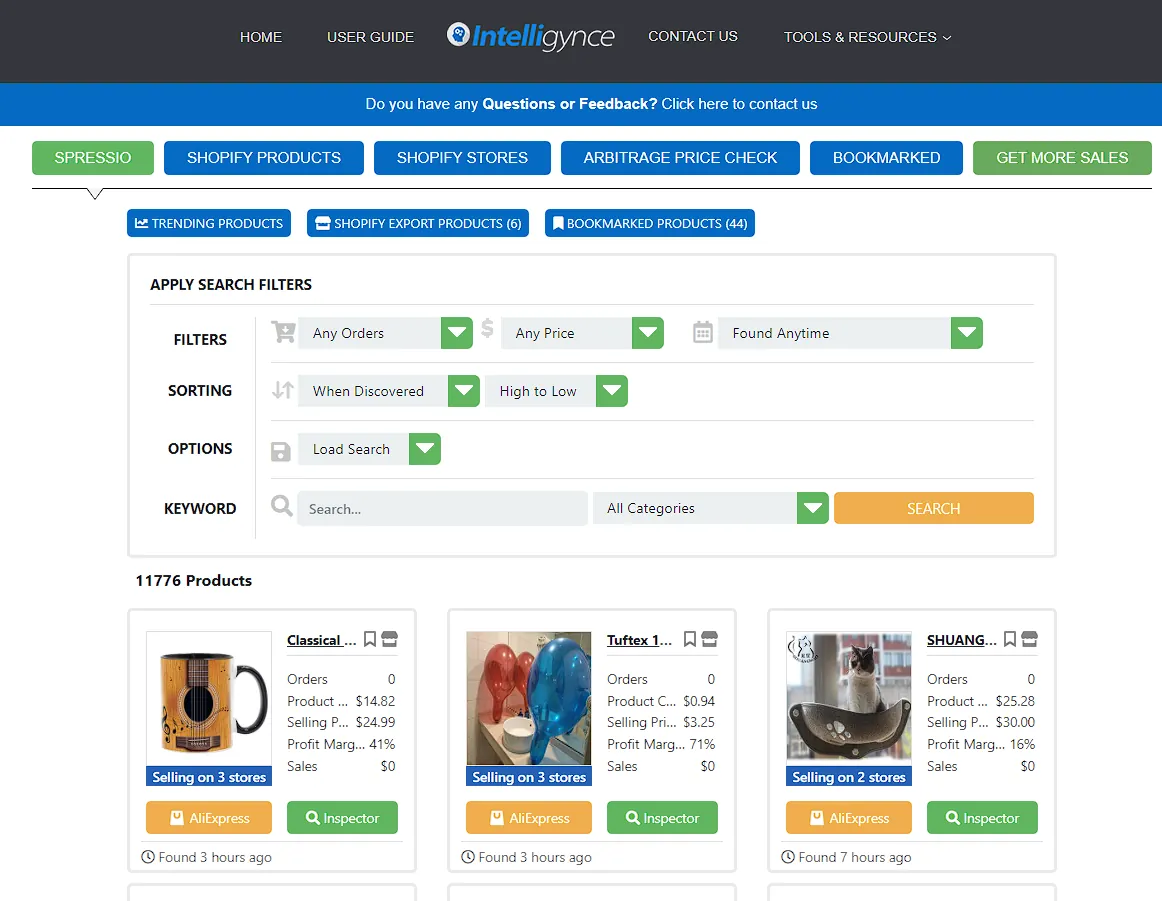
Task: Change High to Low sort order dropdown
Action: pos(557,390)
